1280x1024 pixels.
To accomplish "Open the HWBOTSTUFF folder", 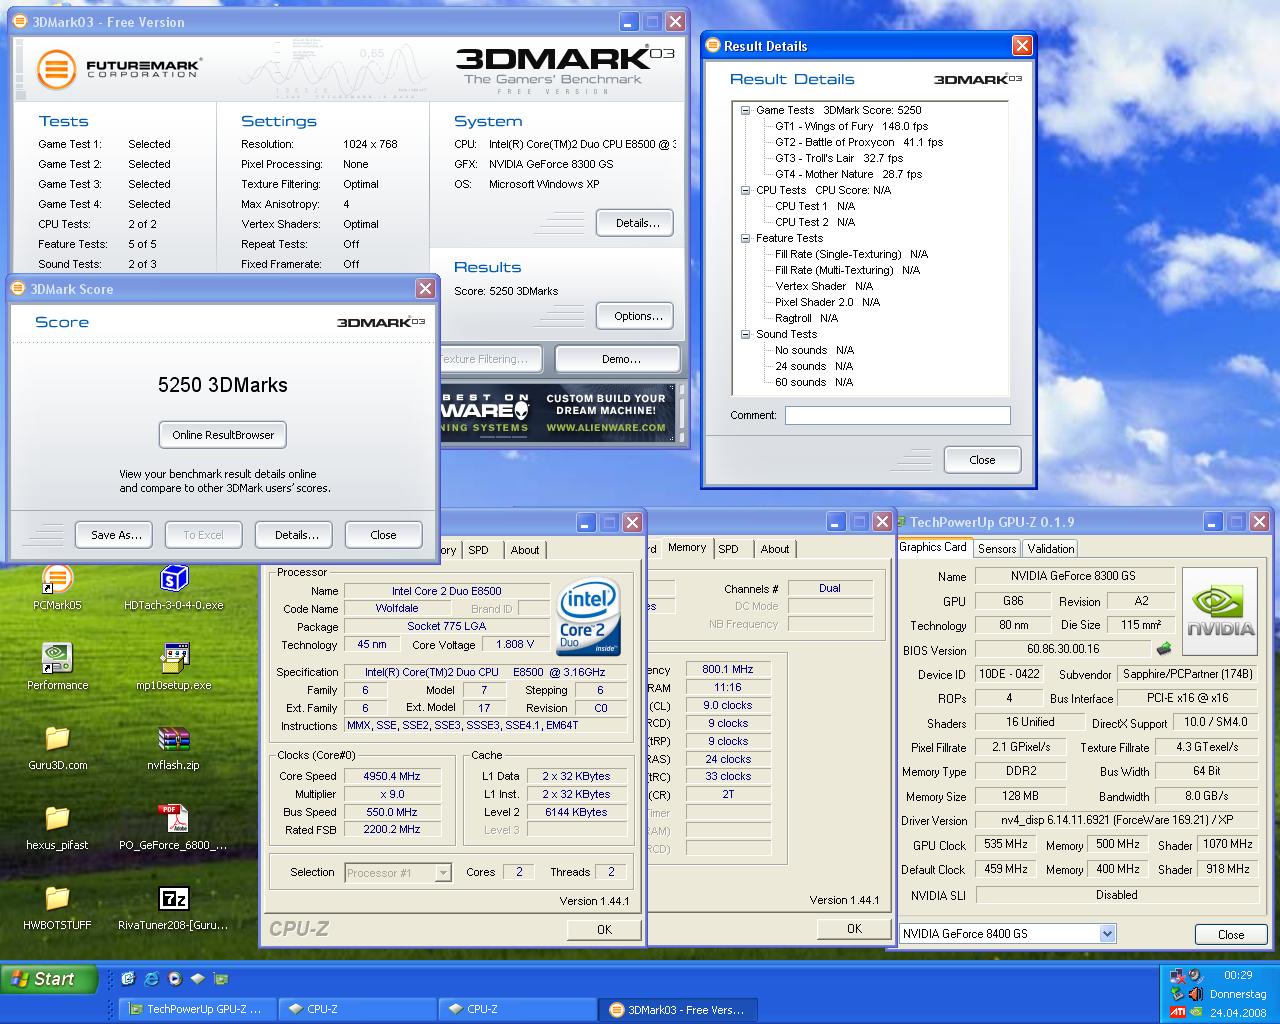I will [57, 906].
